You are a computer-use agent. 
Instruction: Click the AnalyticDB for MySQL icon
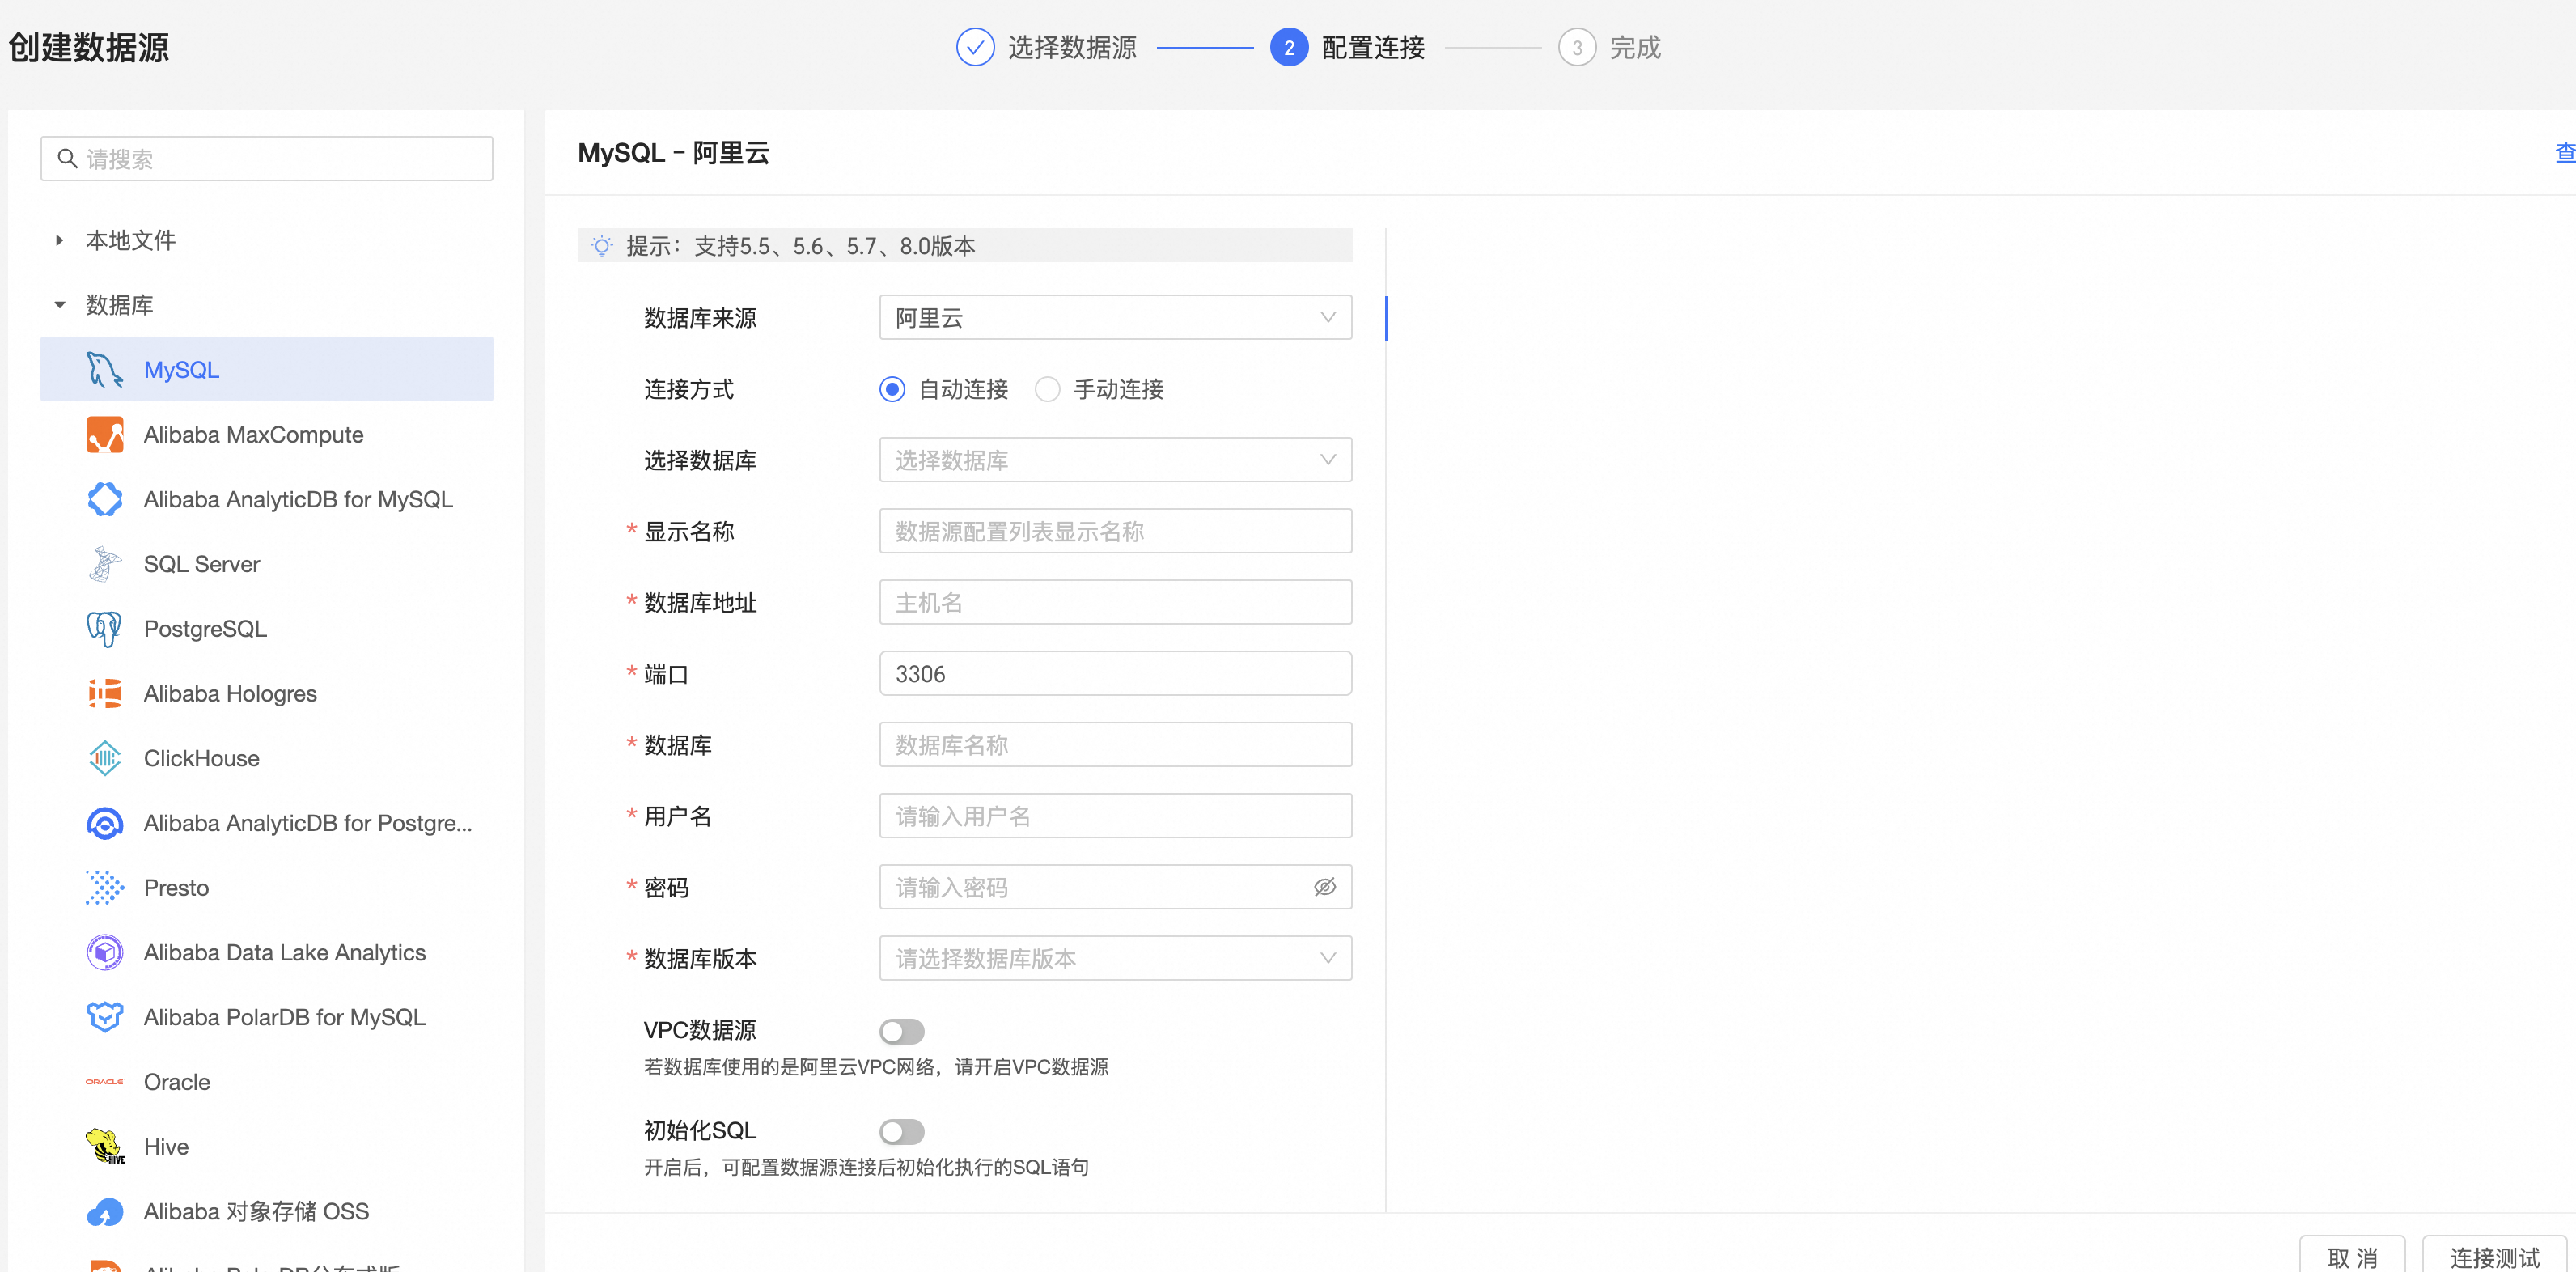coord(104,499)
